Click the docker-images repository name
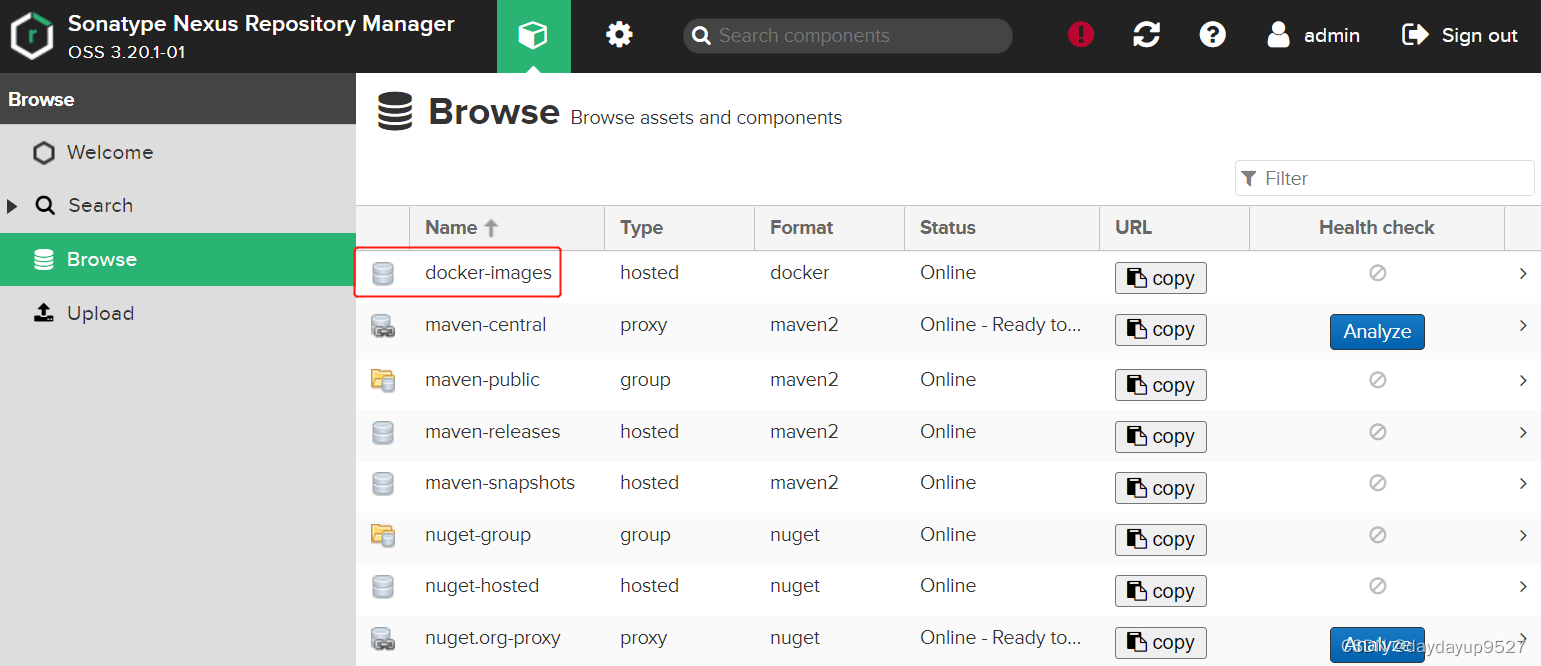Viewport: 1541px width, 666px height. click(488, 273)
